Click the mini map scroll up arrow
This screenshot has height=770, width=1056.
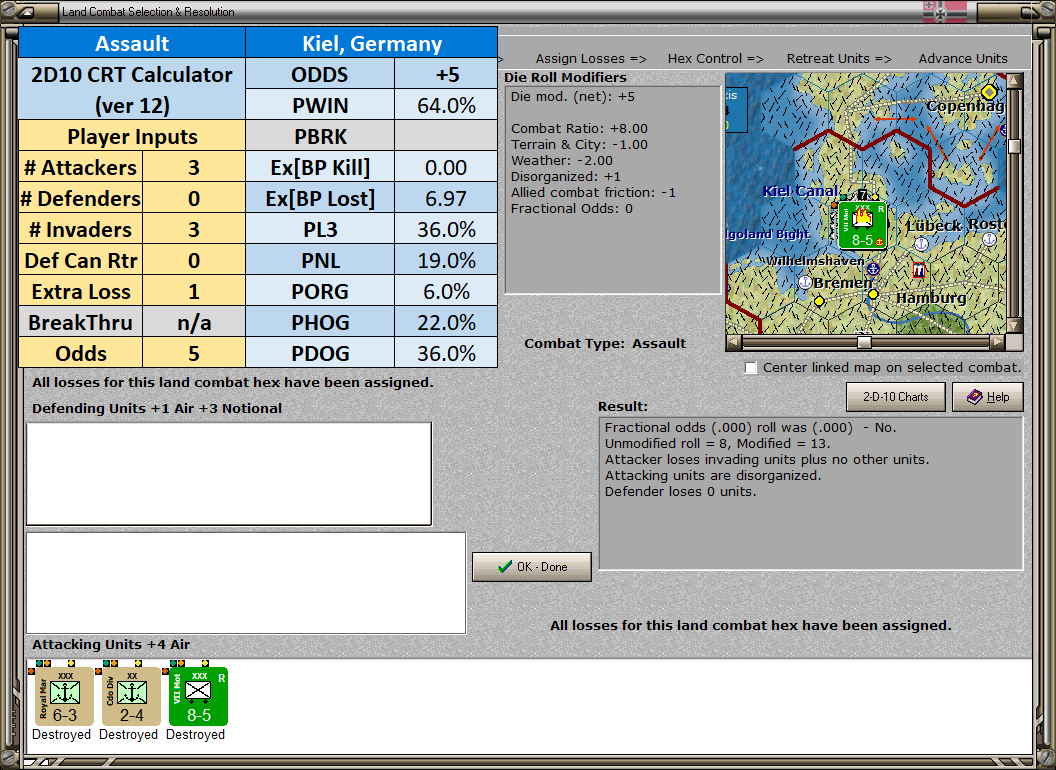click(1014, 82)
